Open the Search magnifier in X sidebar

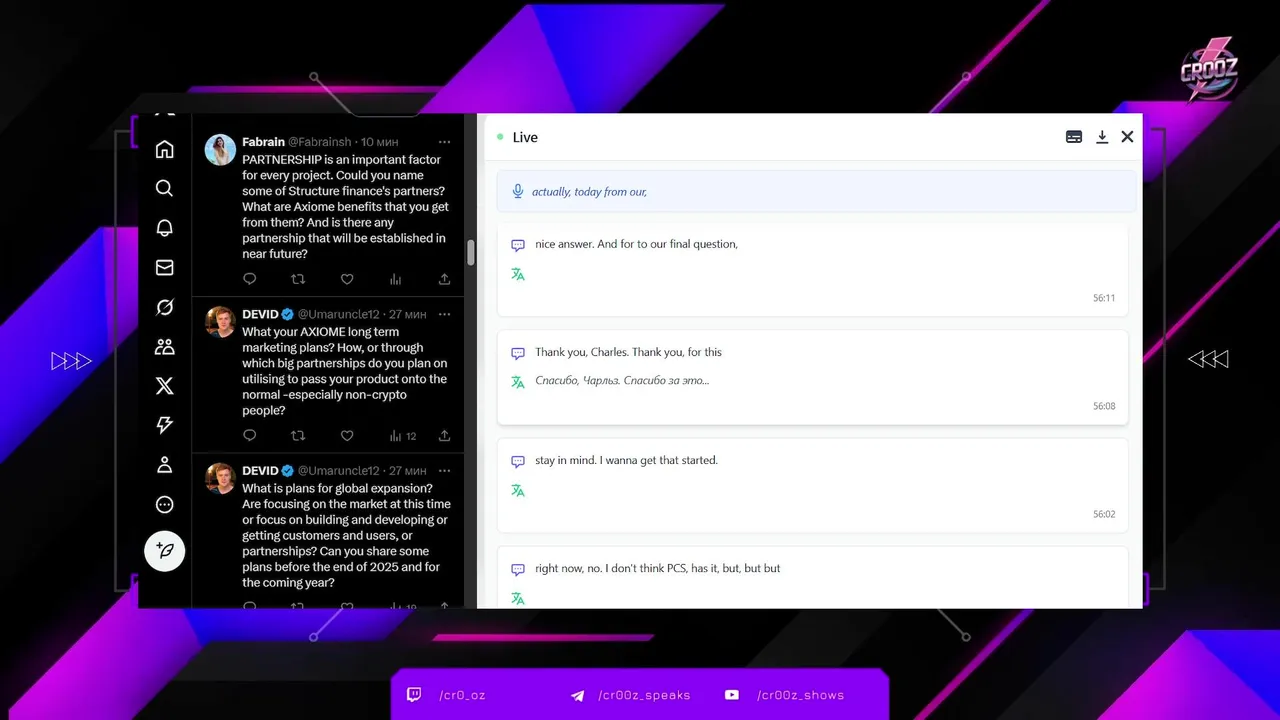(x=165, y=188)
